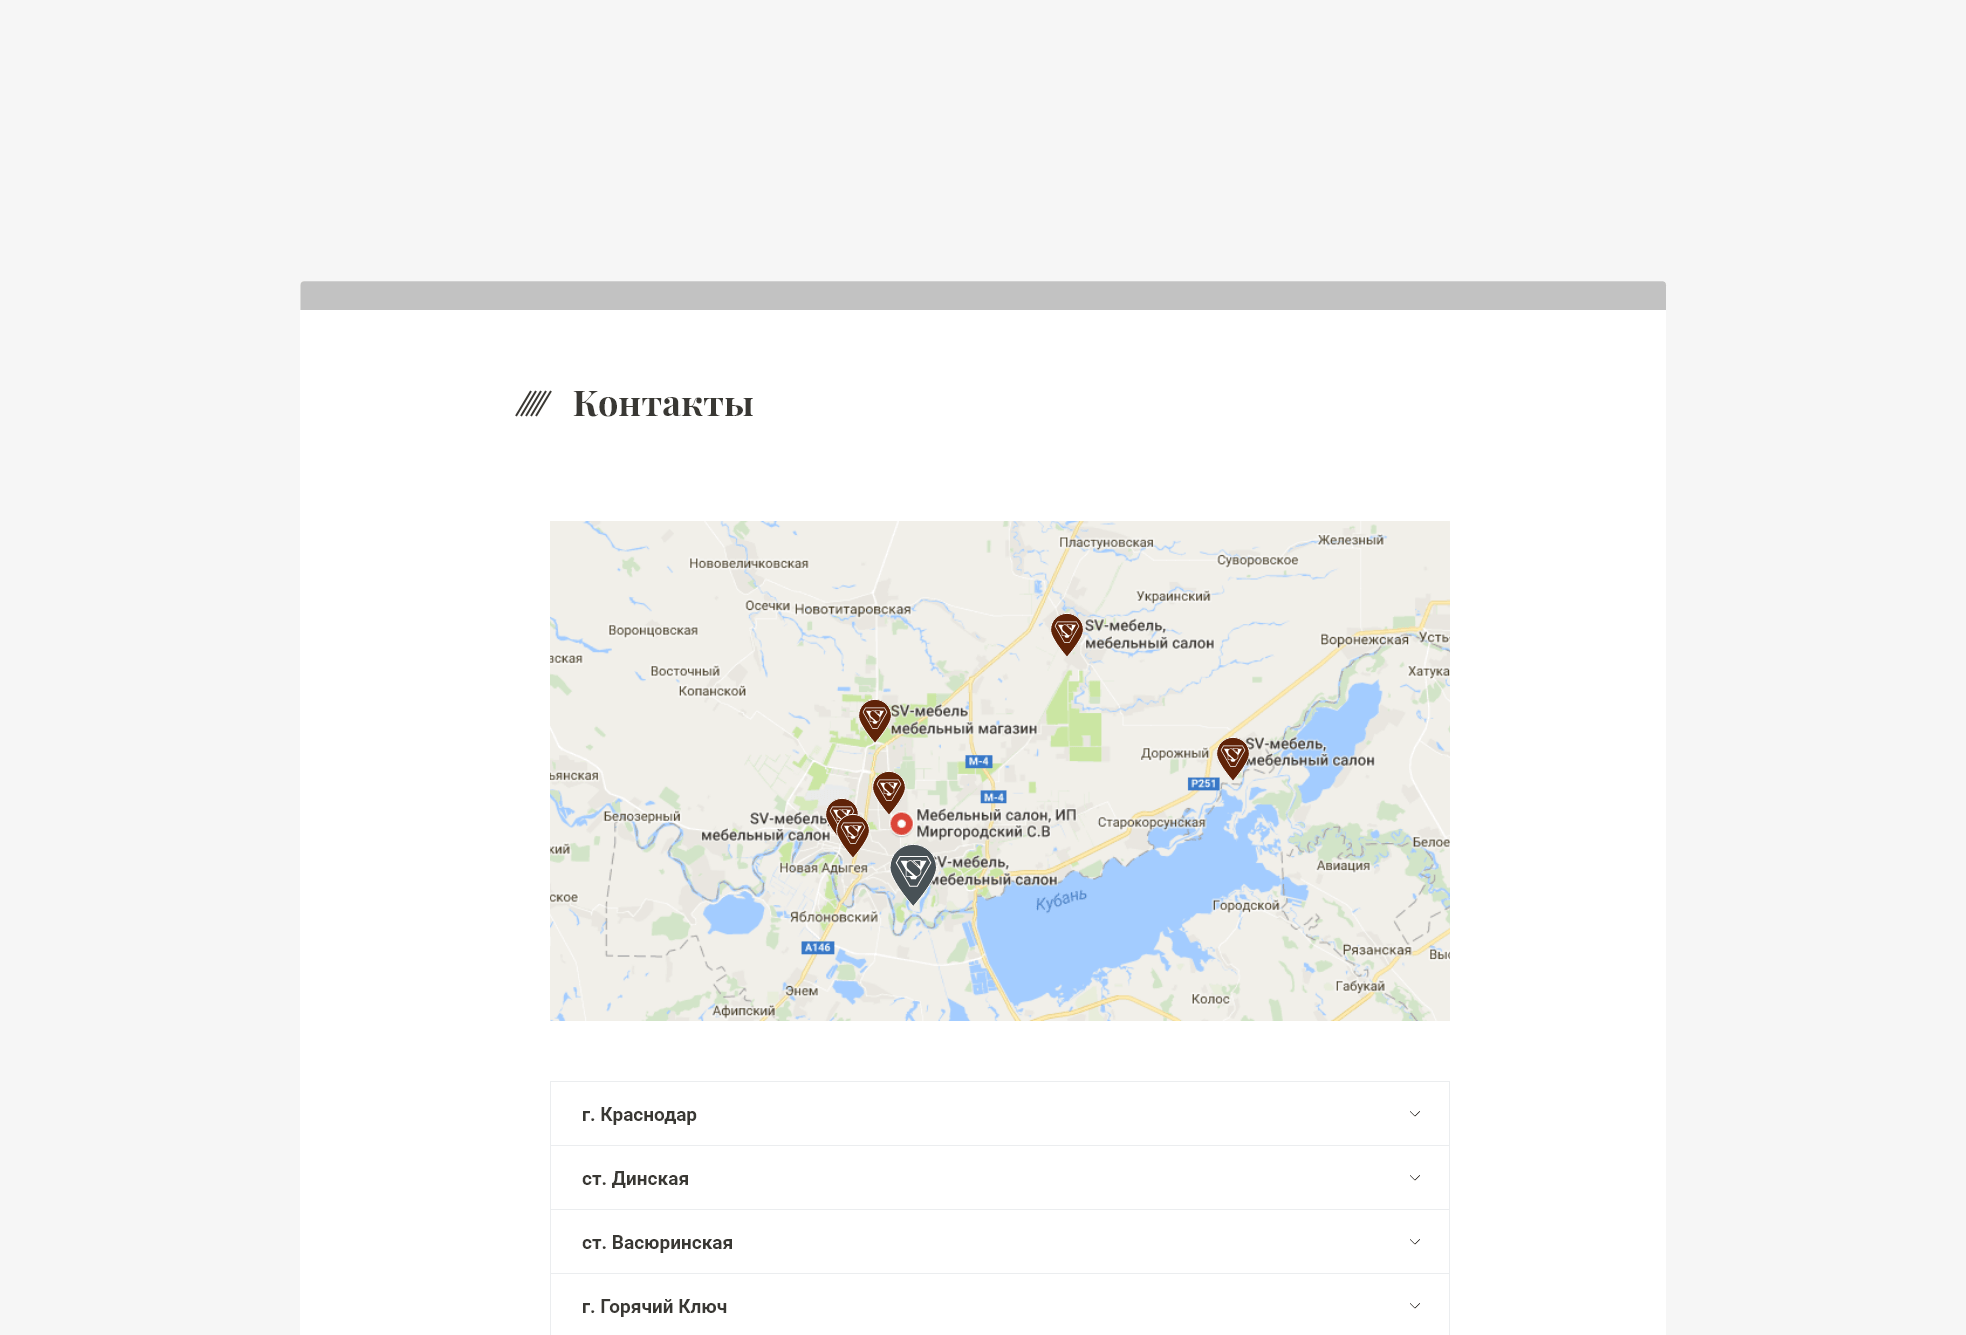The image size is (1966, 1335).
Task: Click the A146 road badge on the map
Action: 817,947
